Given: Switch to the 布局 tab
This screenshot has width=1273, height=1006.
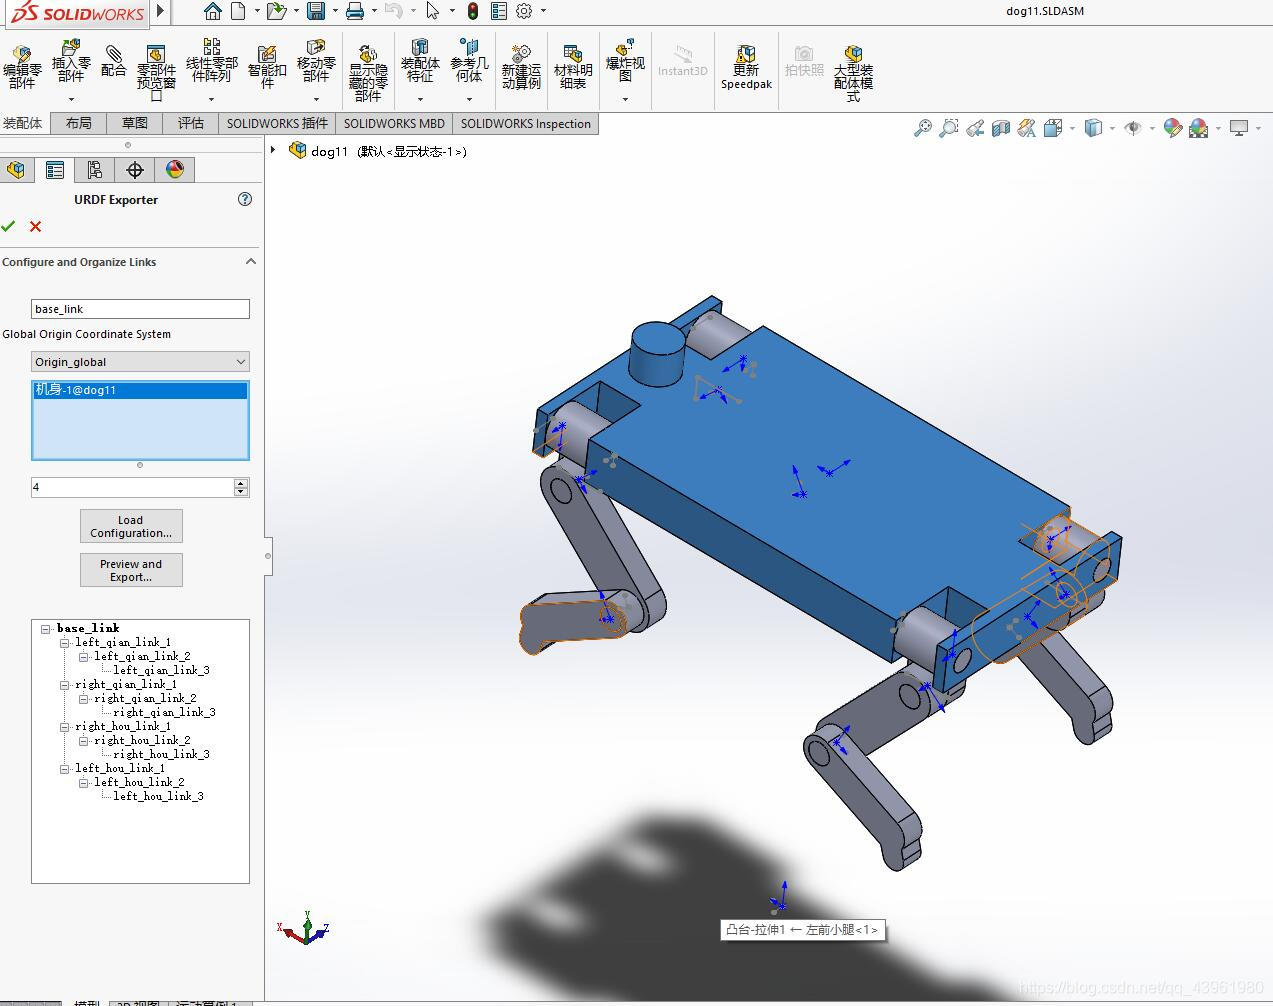Looking at the screenshot, I should pos(78,123).
